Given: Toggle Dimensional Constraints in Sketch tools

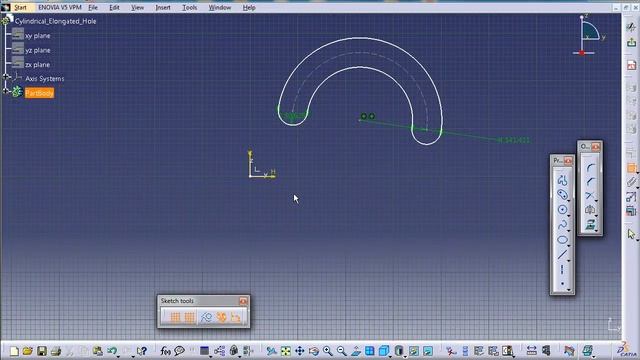Looking at the screenshot, I should pos(236,317).
